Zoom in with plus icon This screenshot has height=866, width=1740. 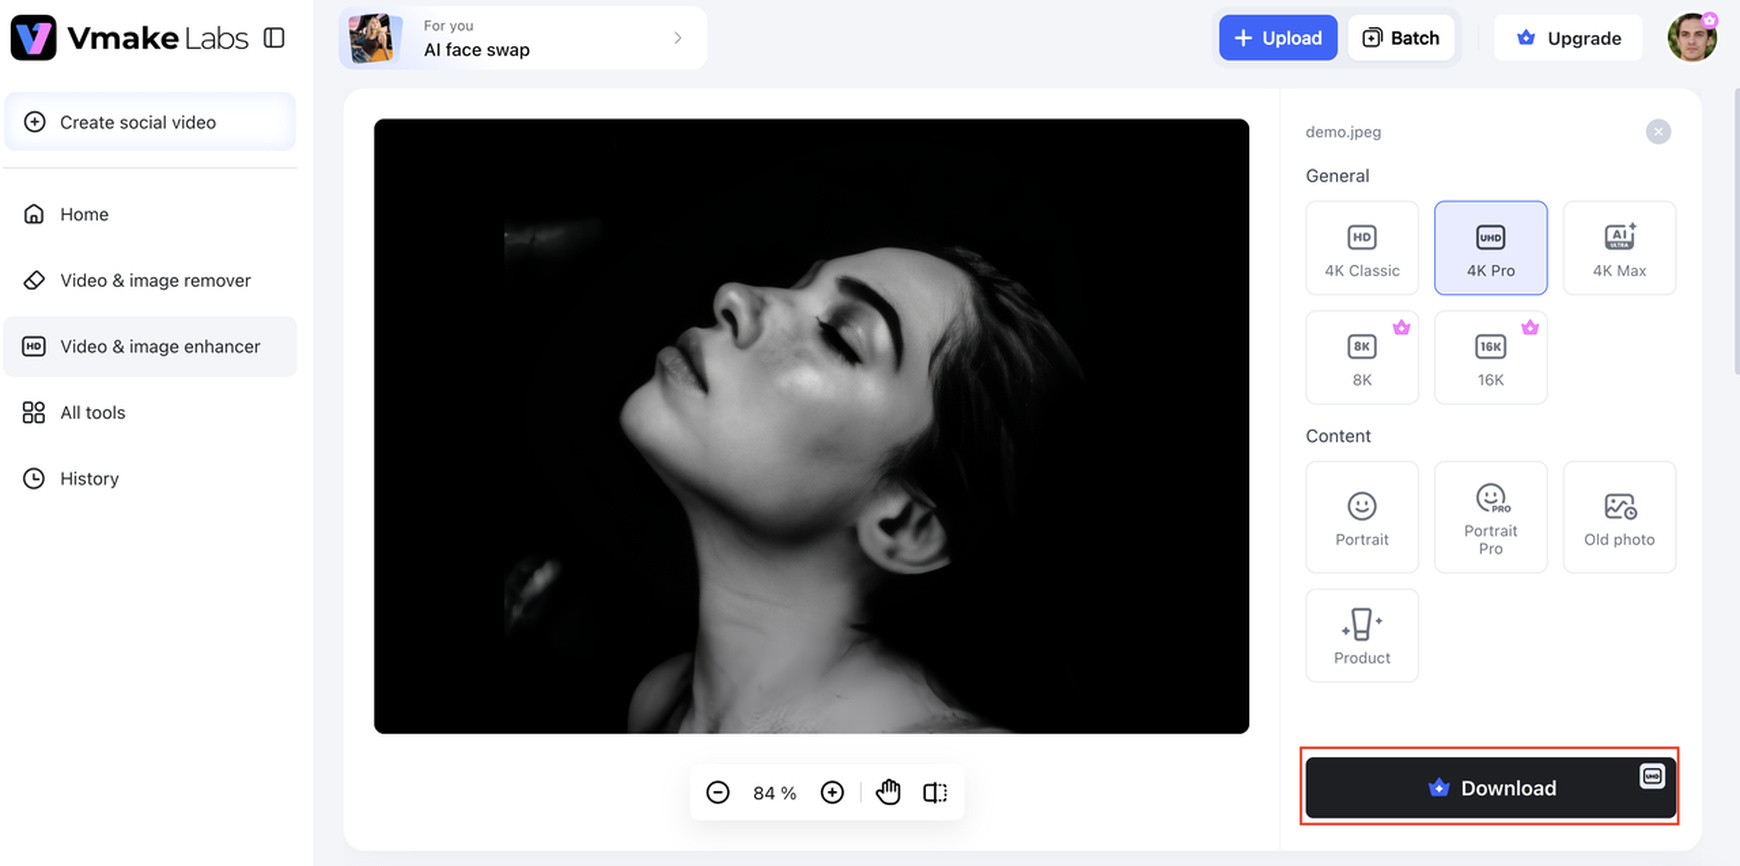[832, 793]
